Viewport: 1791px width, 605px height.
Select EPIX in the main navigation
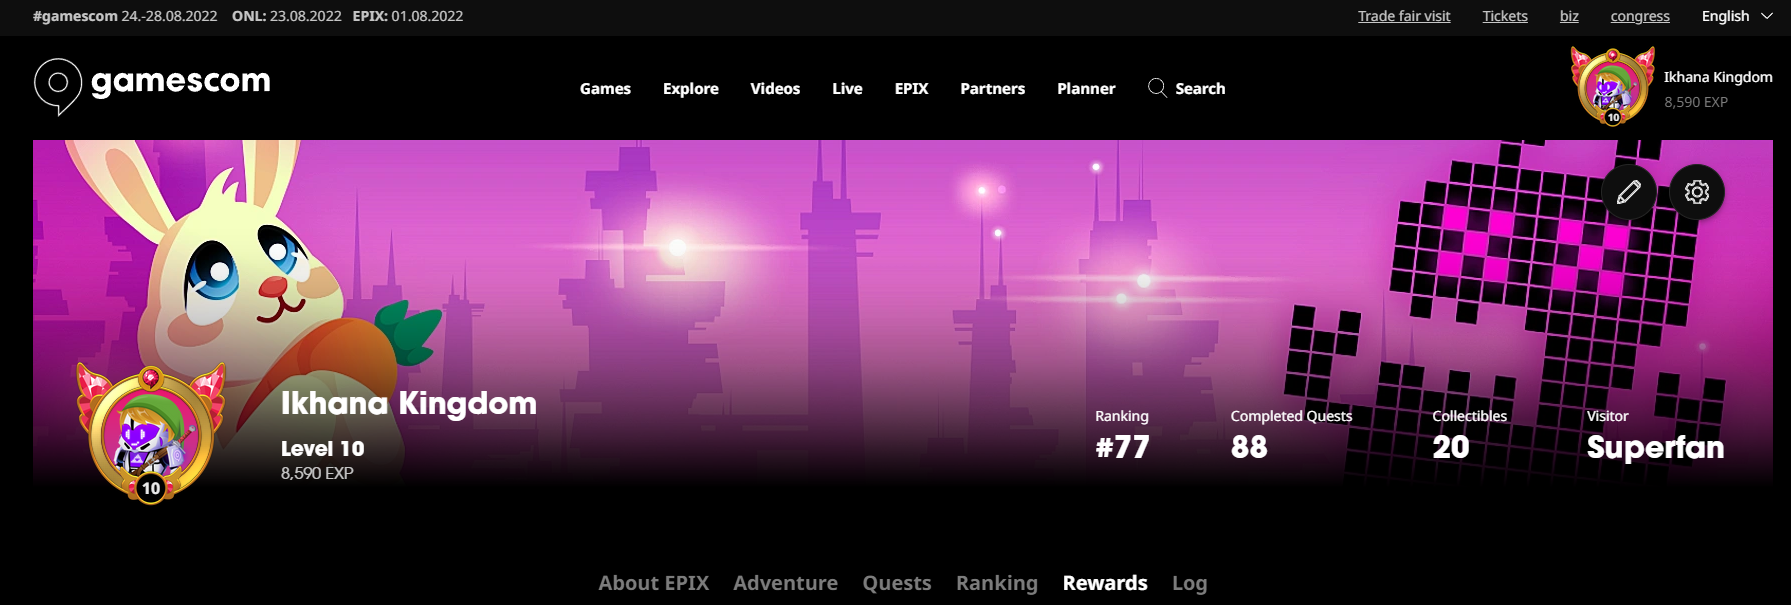911,88
